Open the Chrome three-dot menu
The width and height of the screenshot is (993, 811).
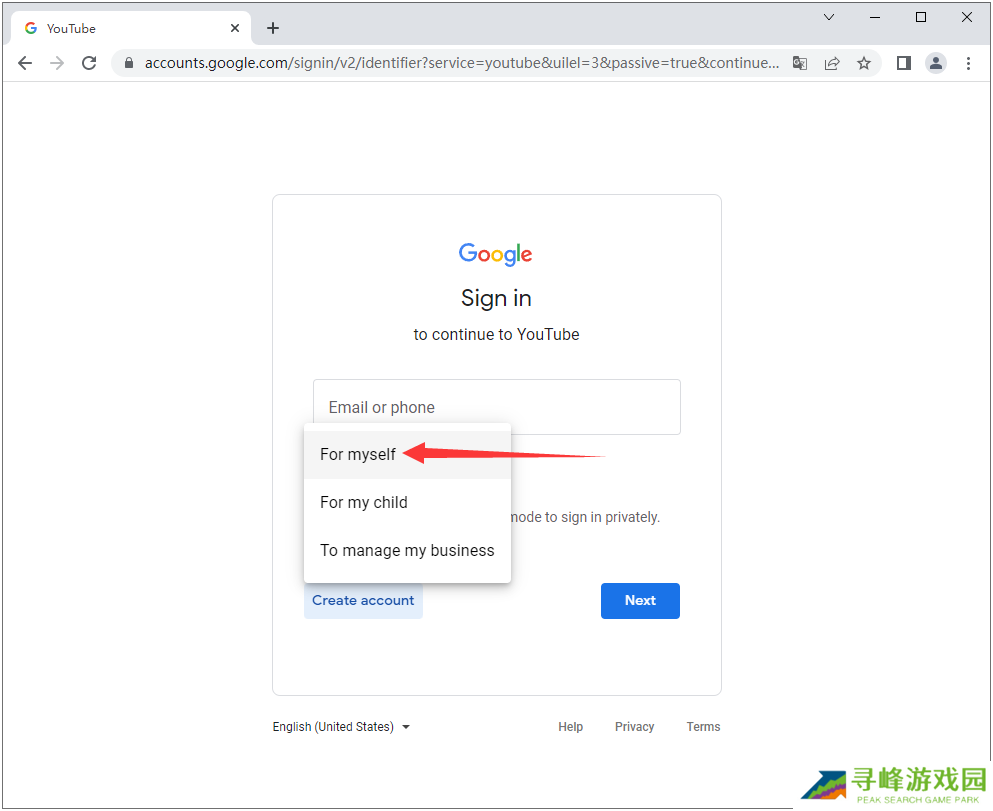pyautogui.click(x=968, y=63)
